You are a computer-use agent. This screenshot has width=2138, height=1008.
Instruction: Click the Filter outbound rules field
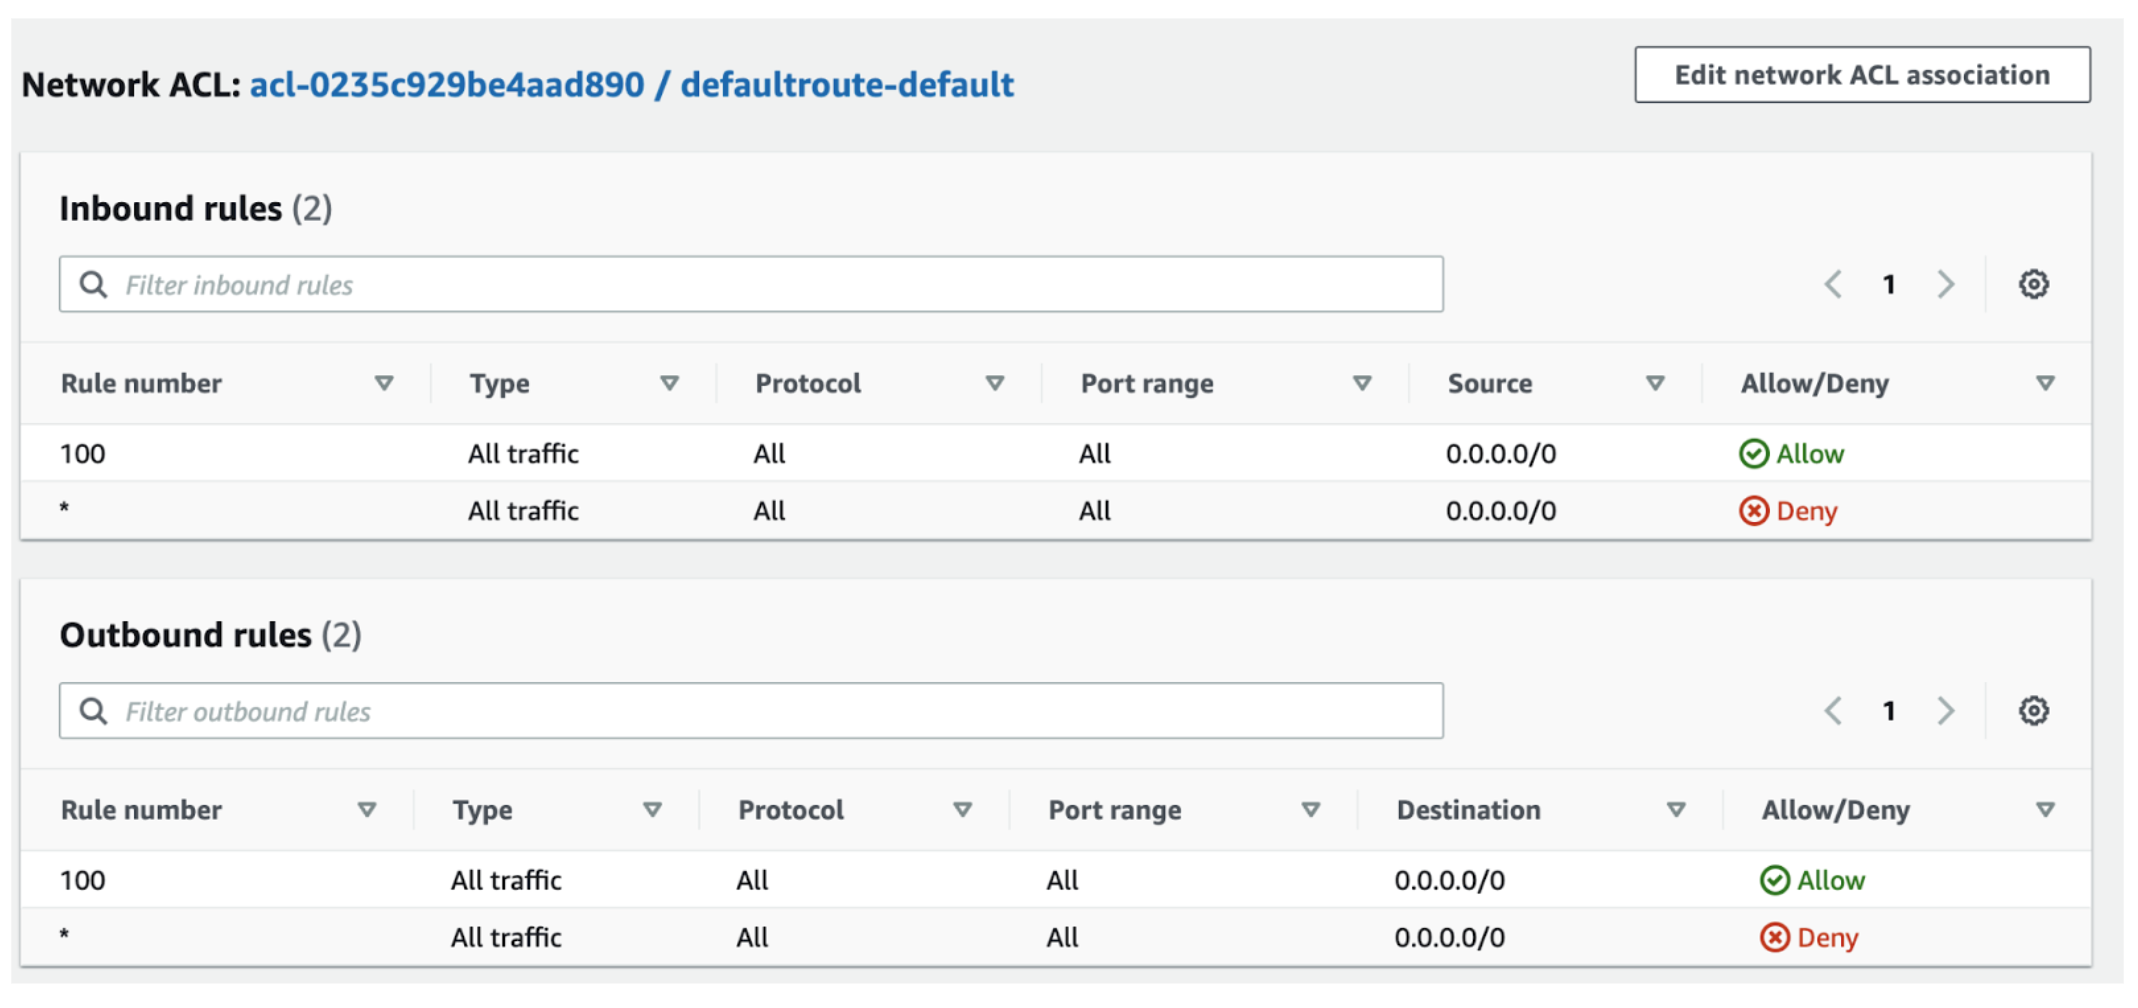coord(700,711)
